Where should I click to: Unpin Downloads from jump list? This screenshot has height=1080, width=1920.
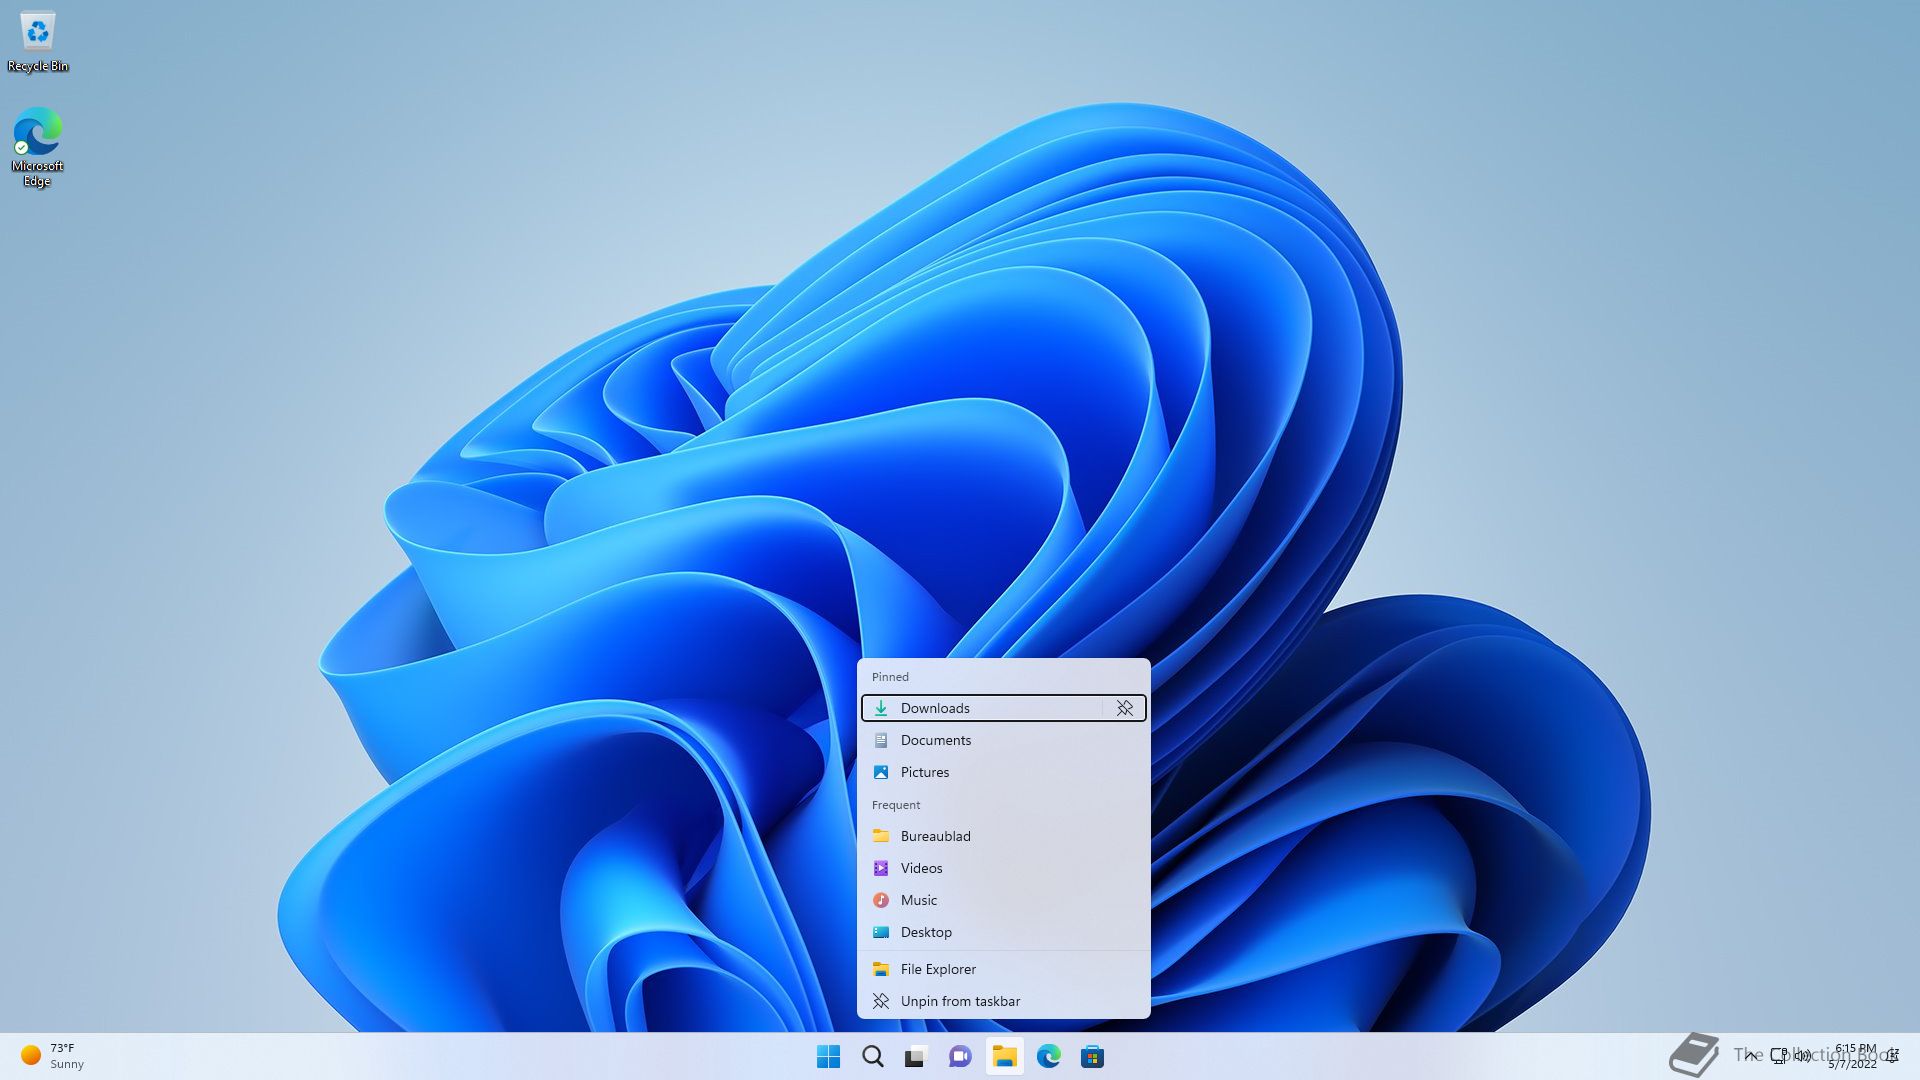pyautogui.click(x=1124, y=708)
